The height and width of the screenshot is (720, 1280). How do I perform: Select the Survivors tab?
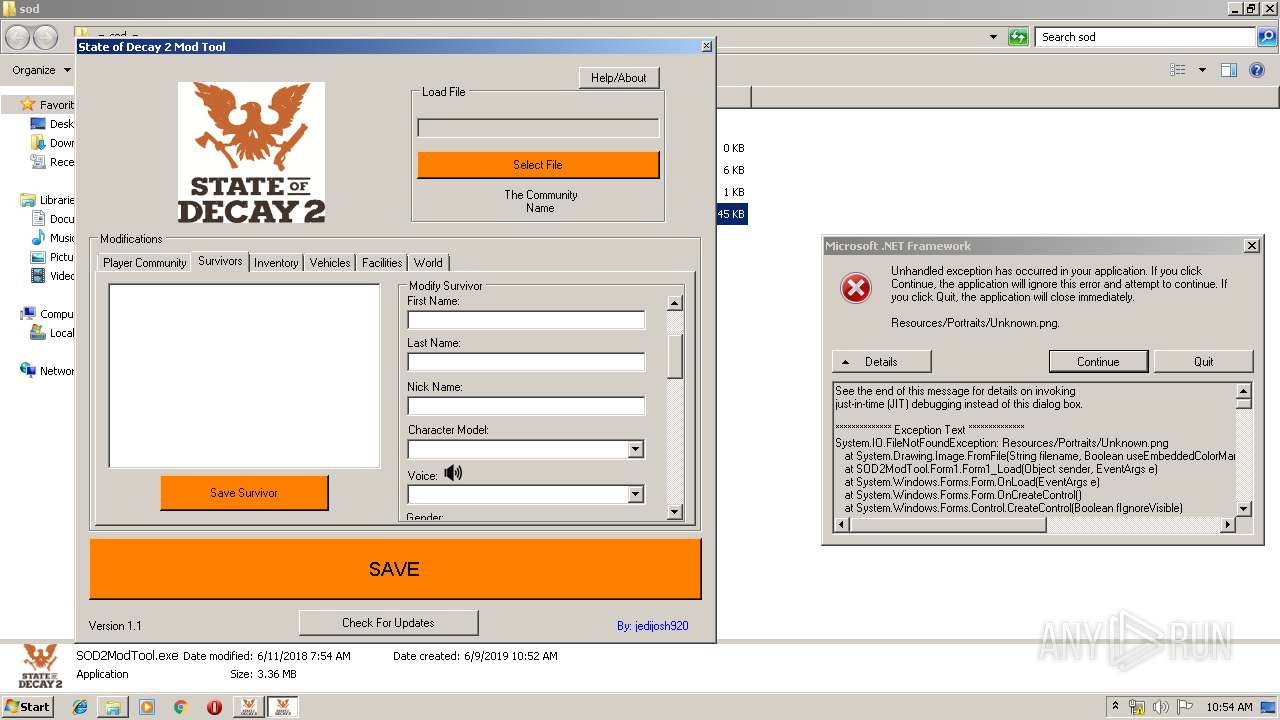tap(220, 261)
